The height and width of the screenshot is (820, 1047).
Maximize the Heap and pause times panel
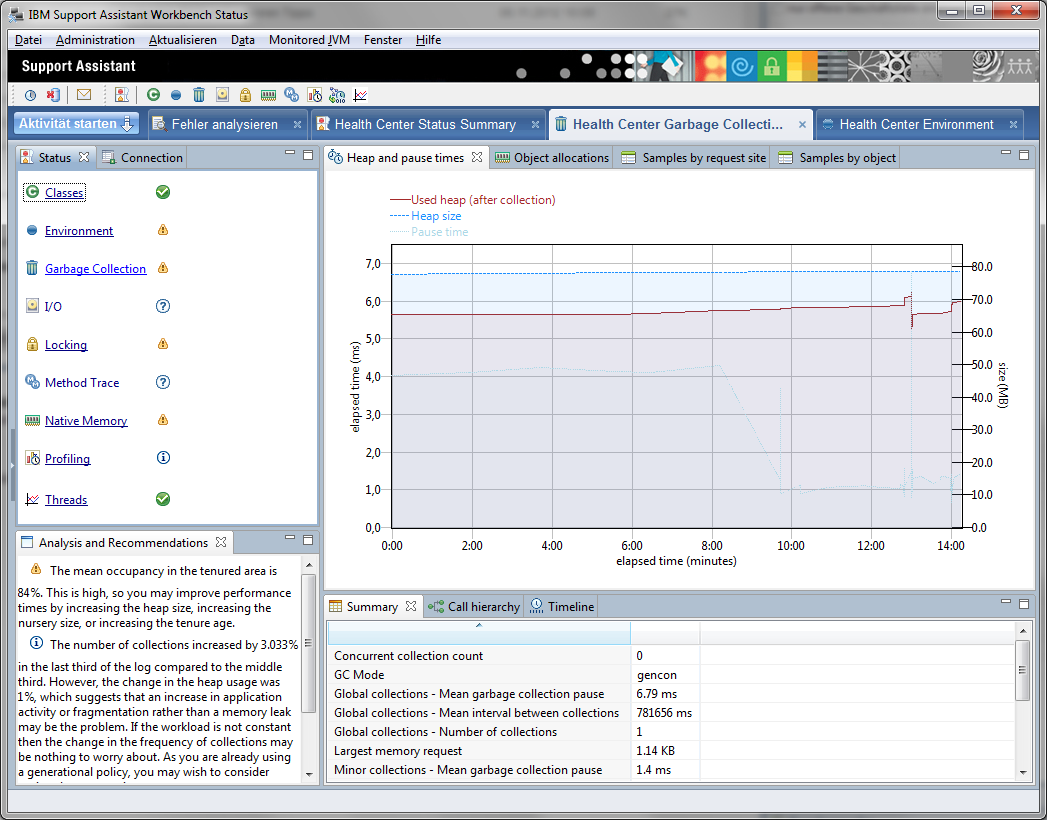[1023, 155]
